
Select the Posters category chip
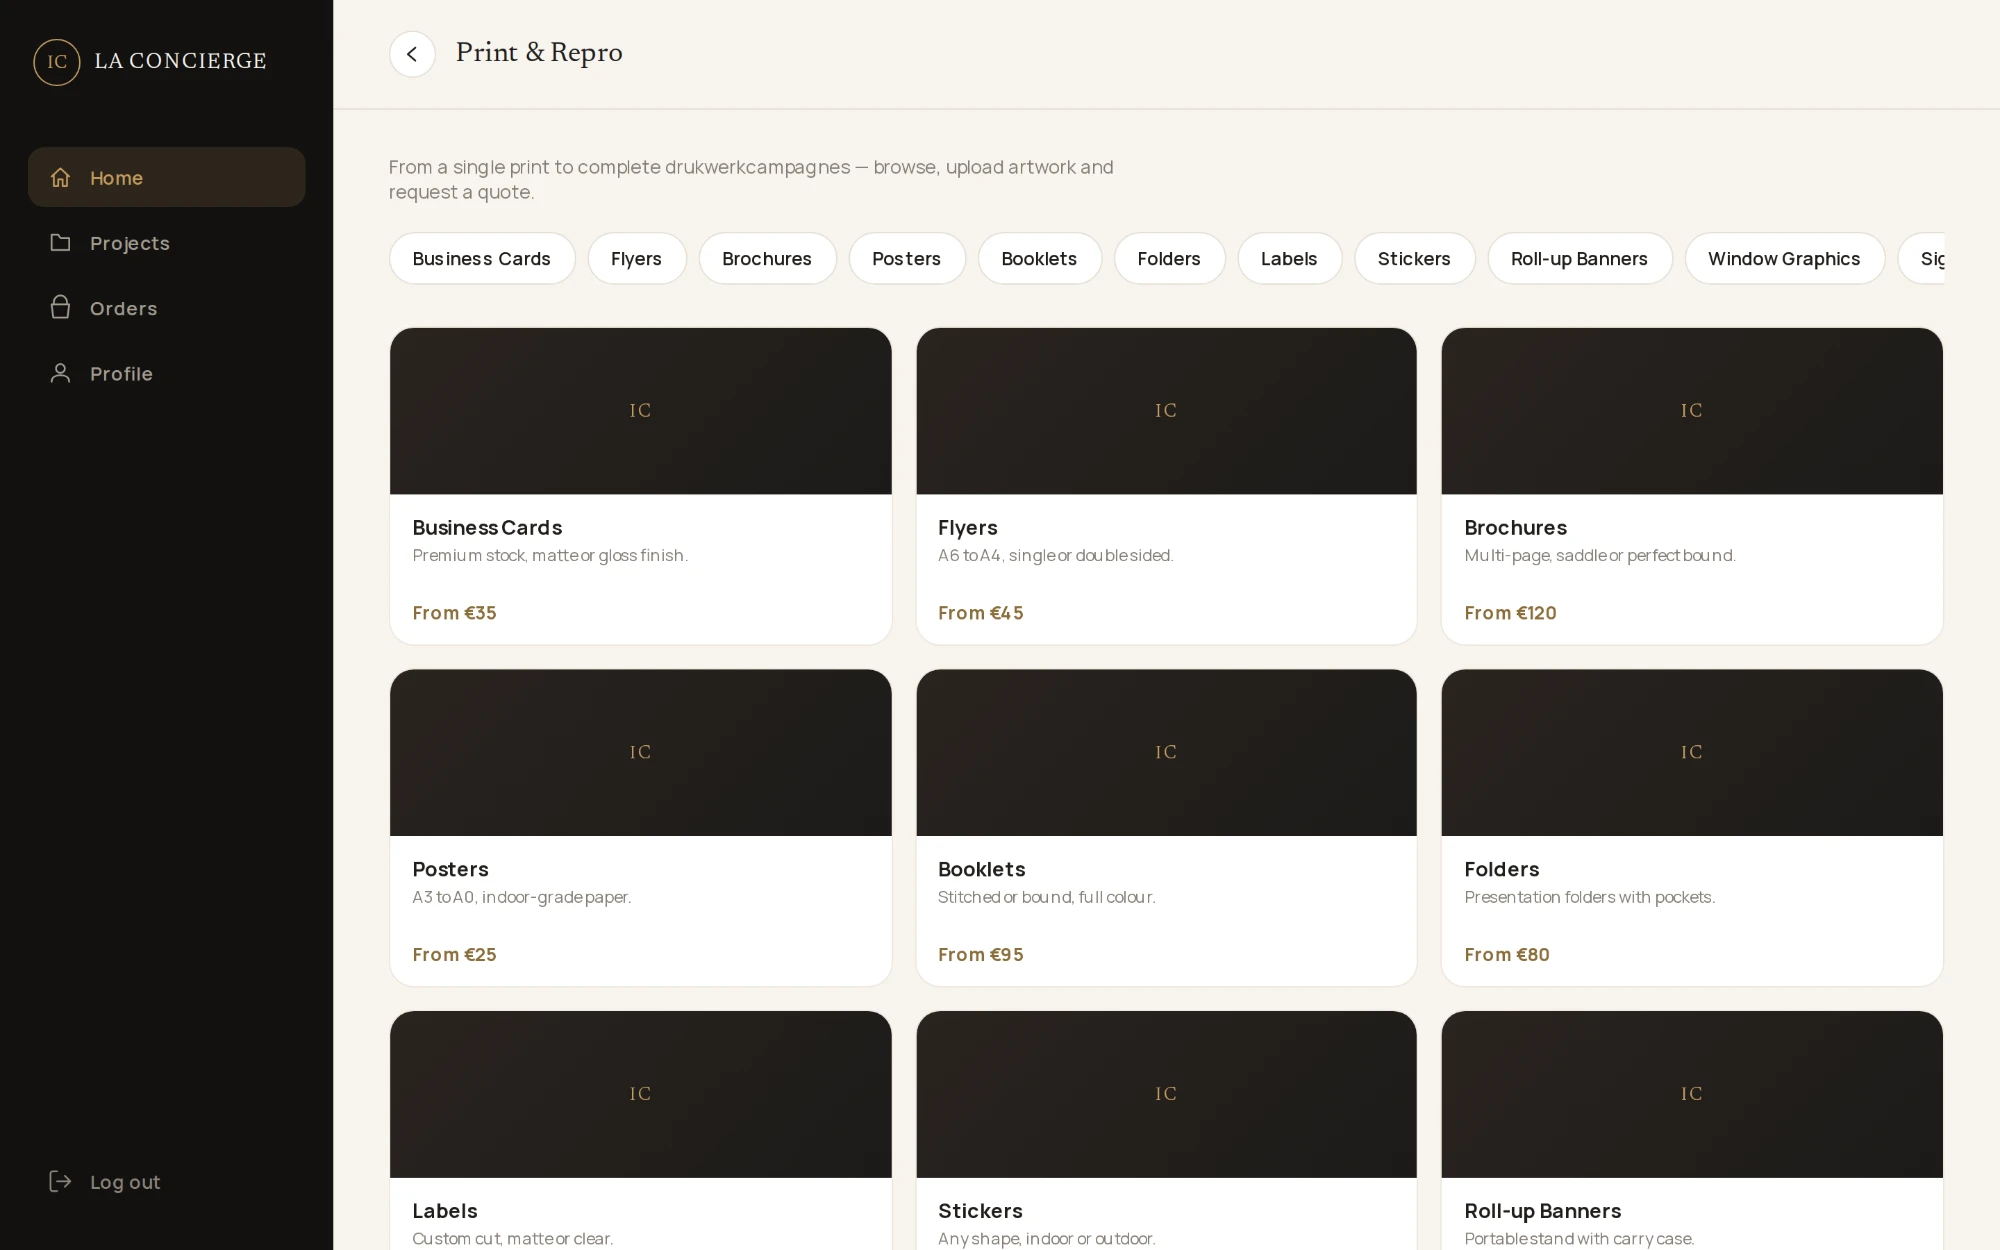(x=907, y=258)
